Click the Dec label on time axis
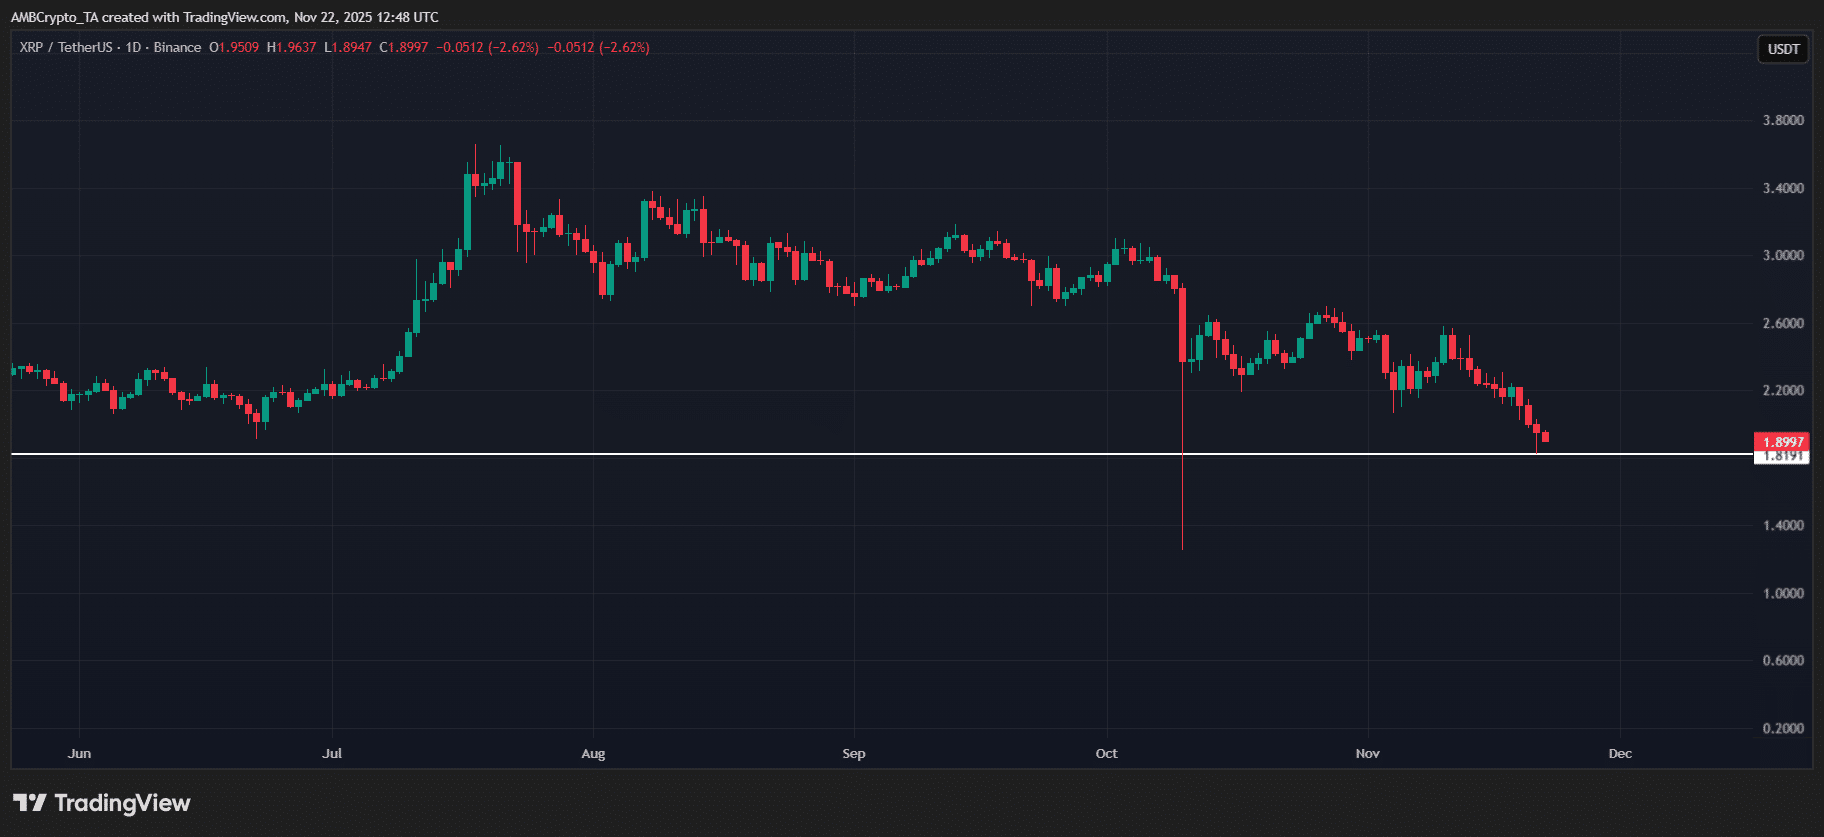Image resolution: width=1824 pixels, height=837 pixels. tap(1620, 753)
